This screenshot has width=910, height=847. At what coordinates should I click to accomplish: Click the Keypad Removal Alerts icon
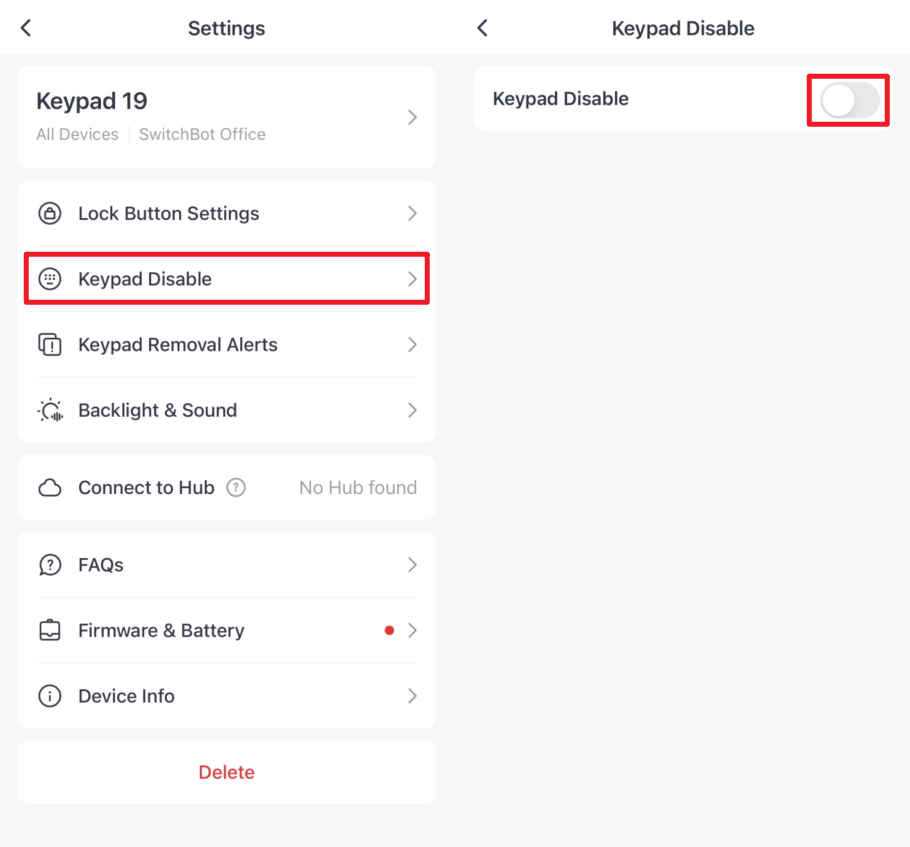[50, 345]
